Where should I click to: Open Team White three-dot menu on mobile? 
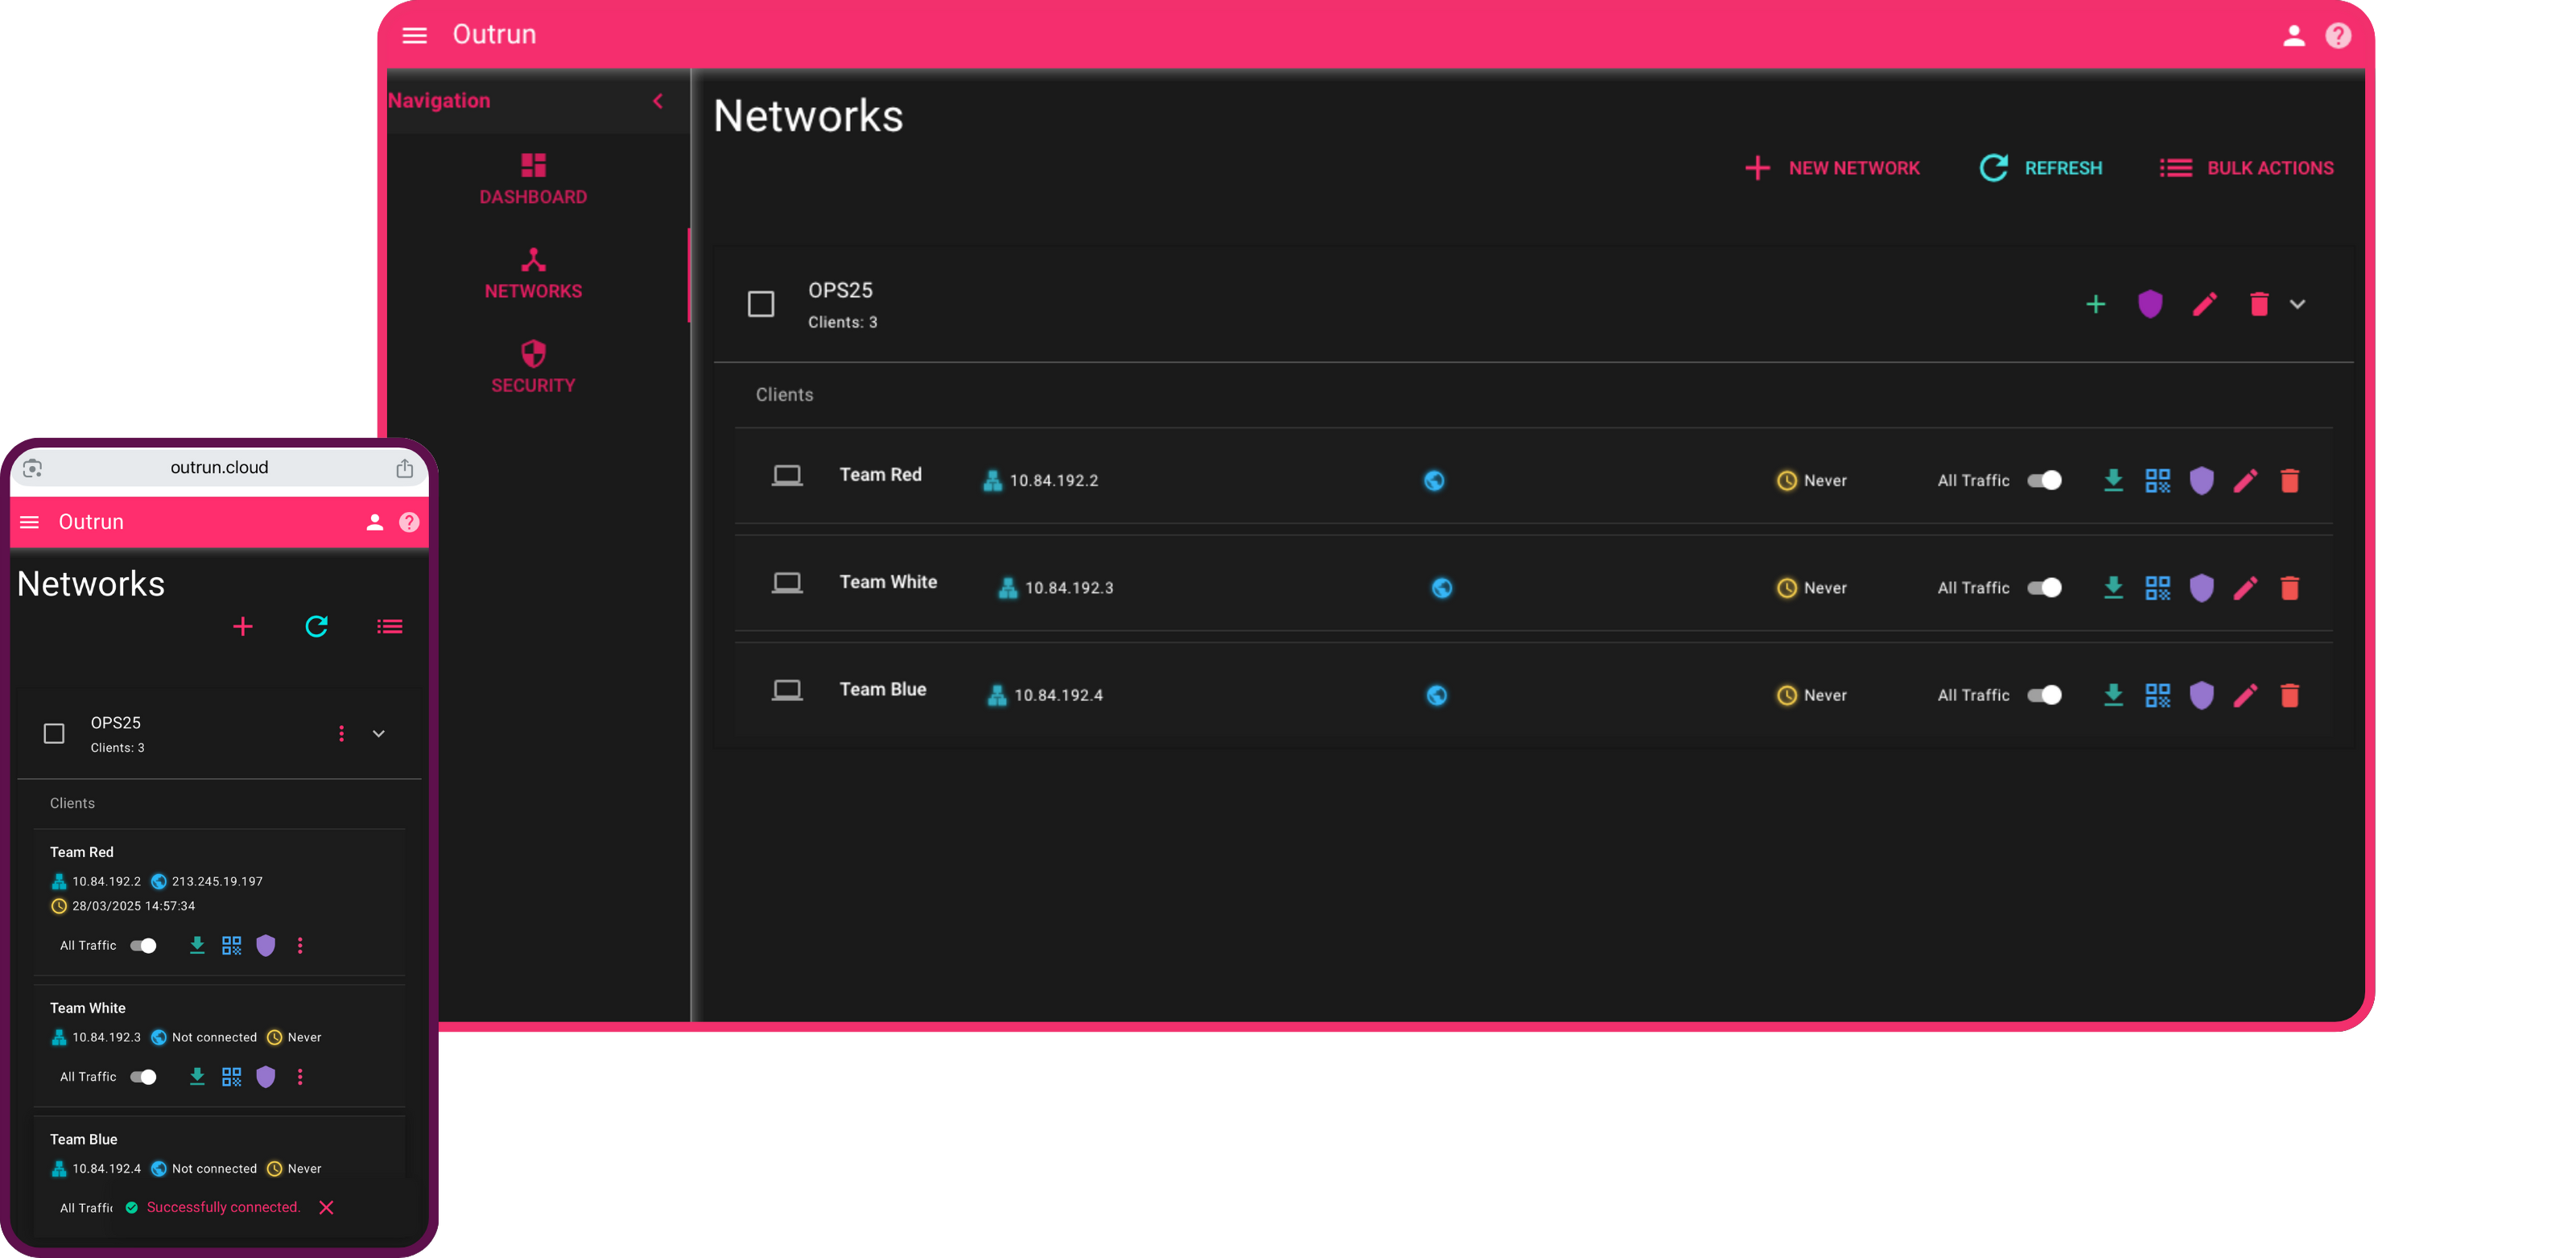coord(300,1076)
